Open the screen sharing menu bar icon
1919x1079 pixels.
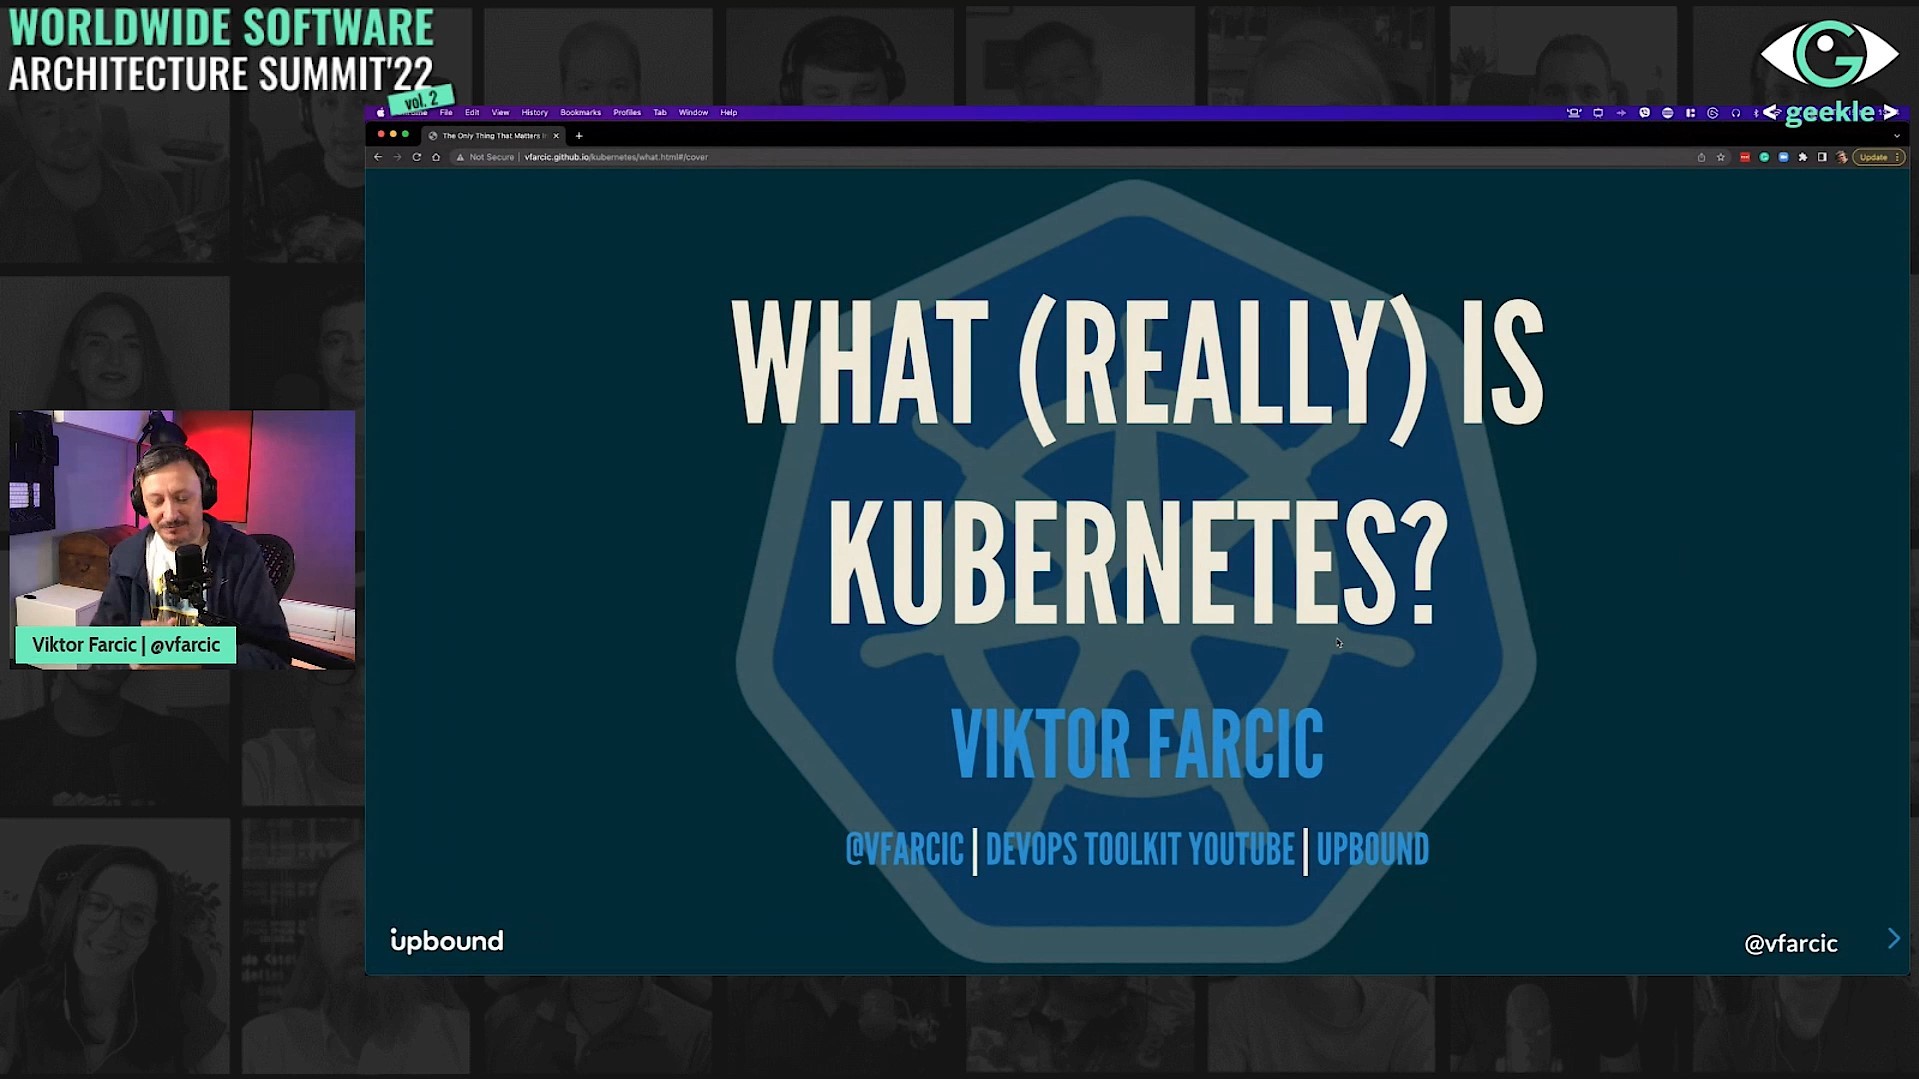tap(1574, 113)
